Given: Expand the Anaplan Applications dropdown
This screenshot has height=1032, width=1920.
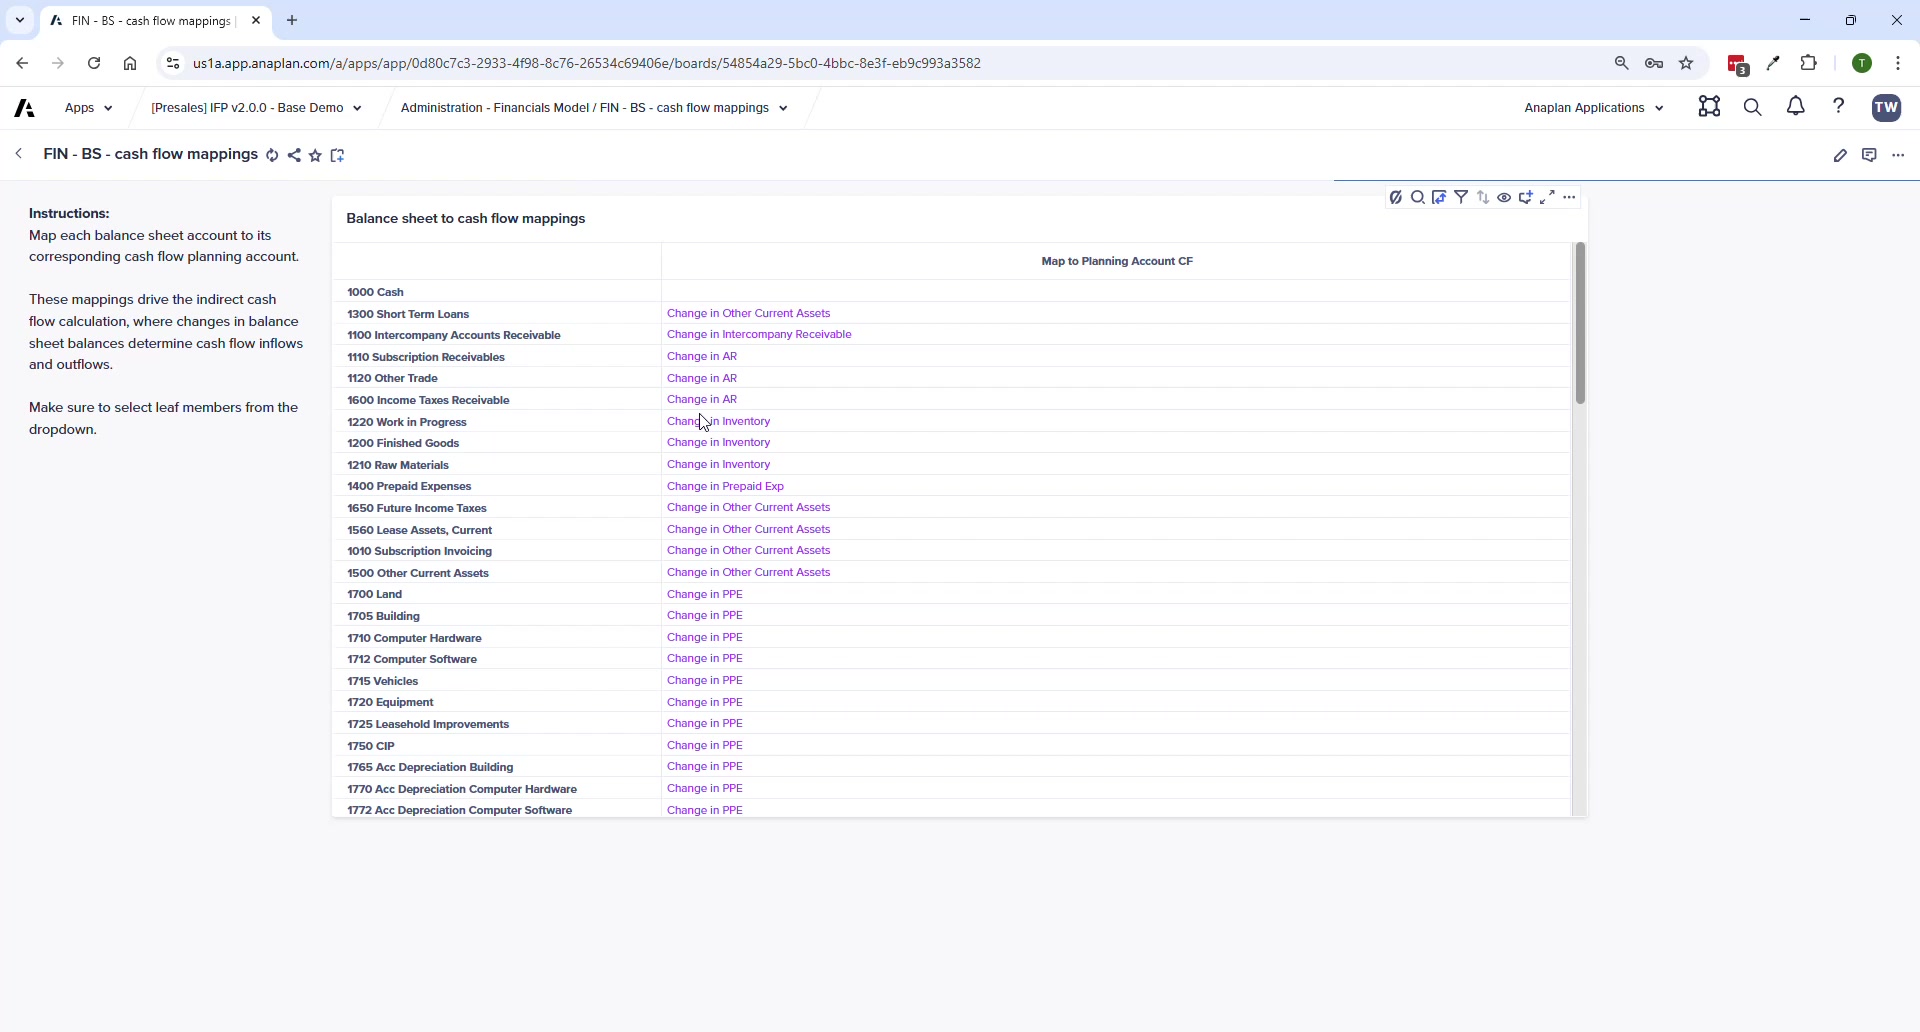Looking at the screenshot, I should click(x=1594, y=108).
